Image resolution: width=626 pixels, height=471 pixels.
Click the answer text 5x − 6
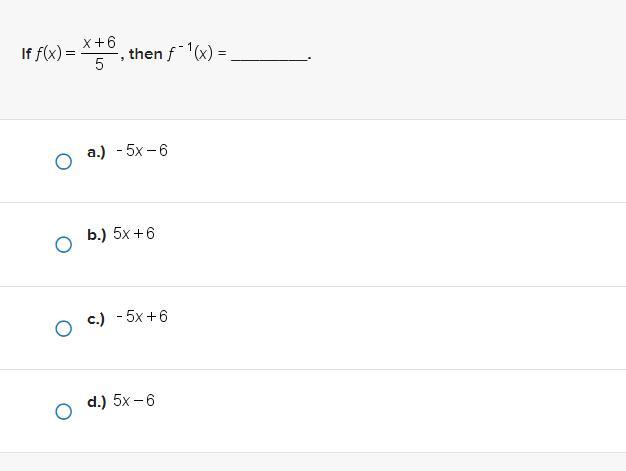(134, 401)
